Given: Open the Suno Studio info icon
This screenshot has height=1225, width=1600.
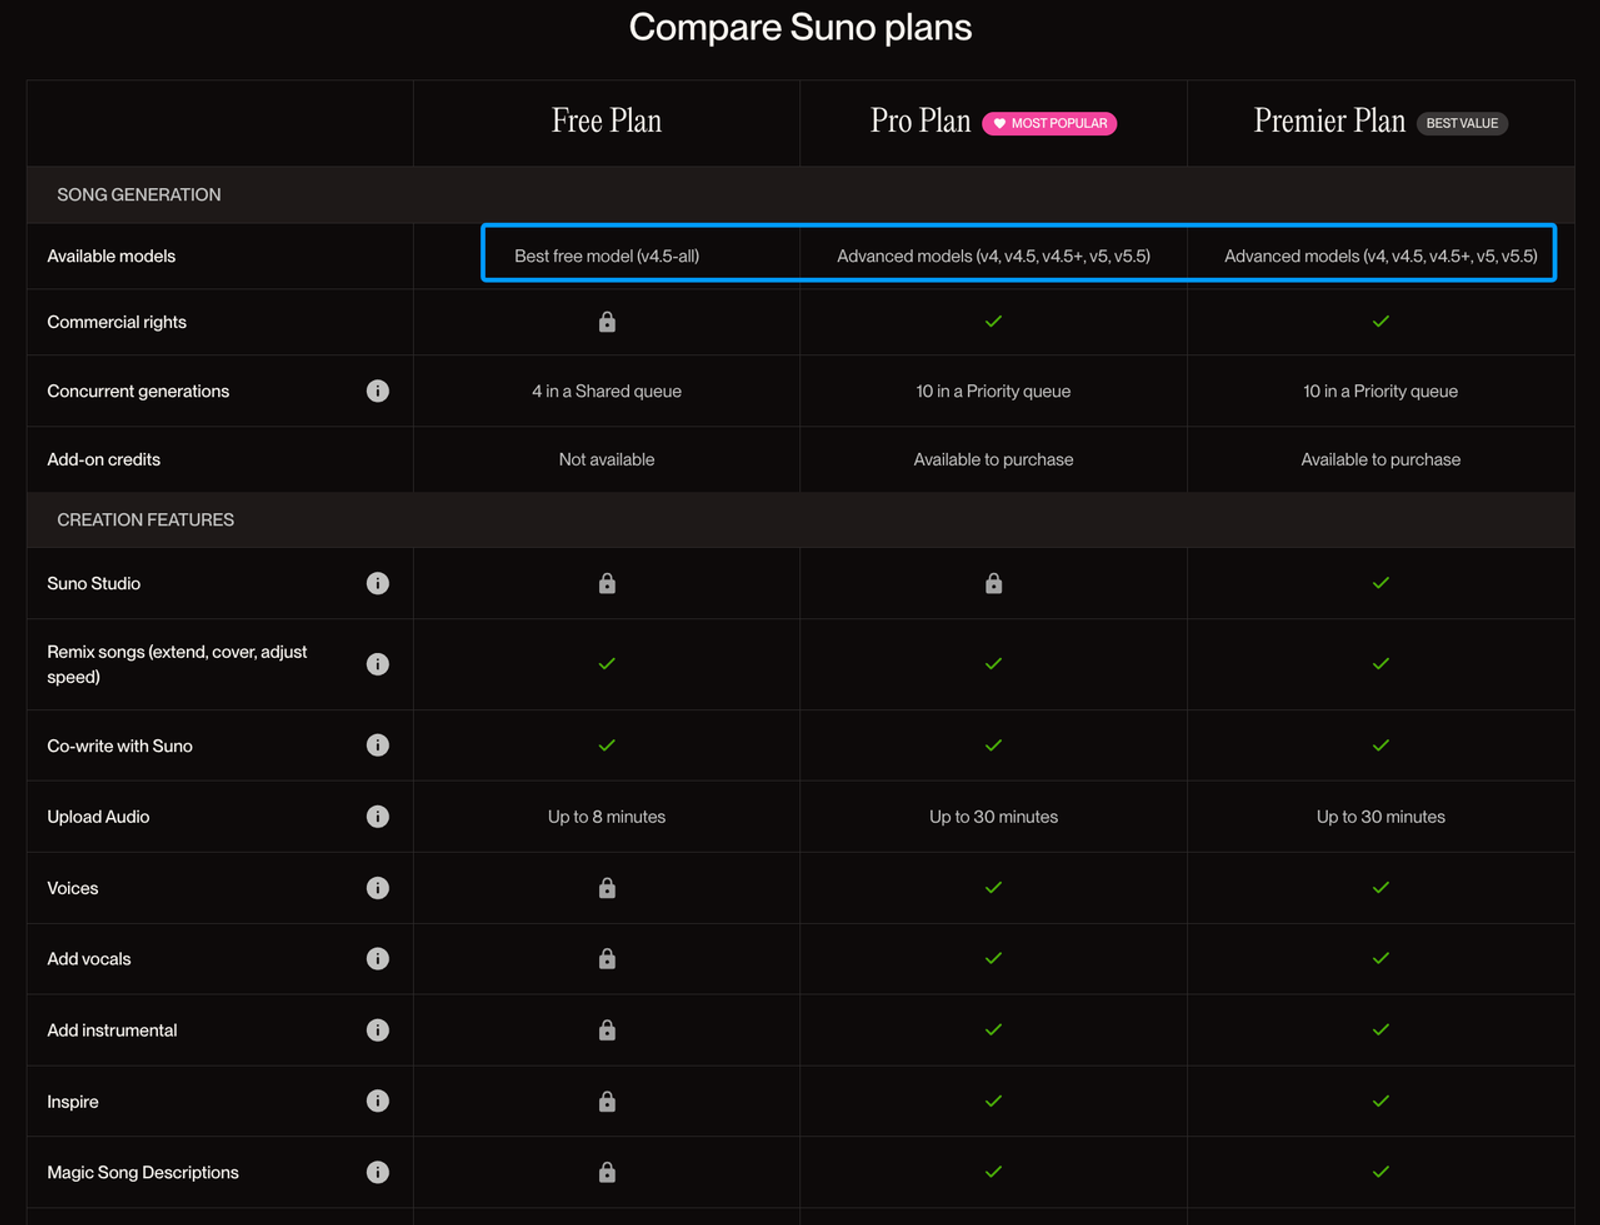Looking at the screenshot, I should click(x=377, y=583).
